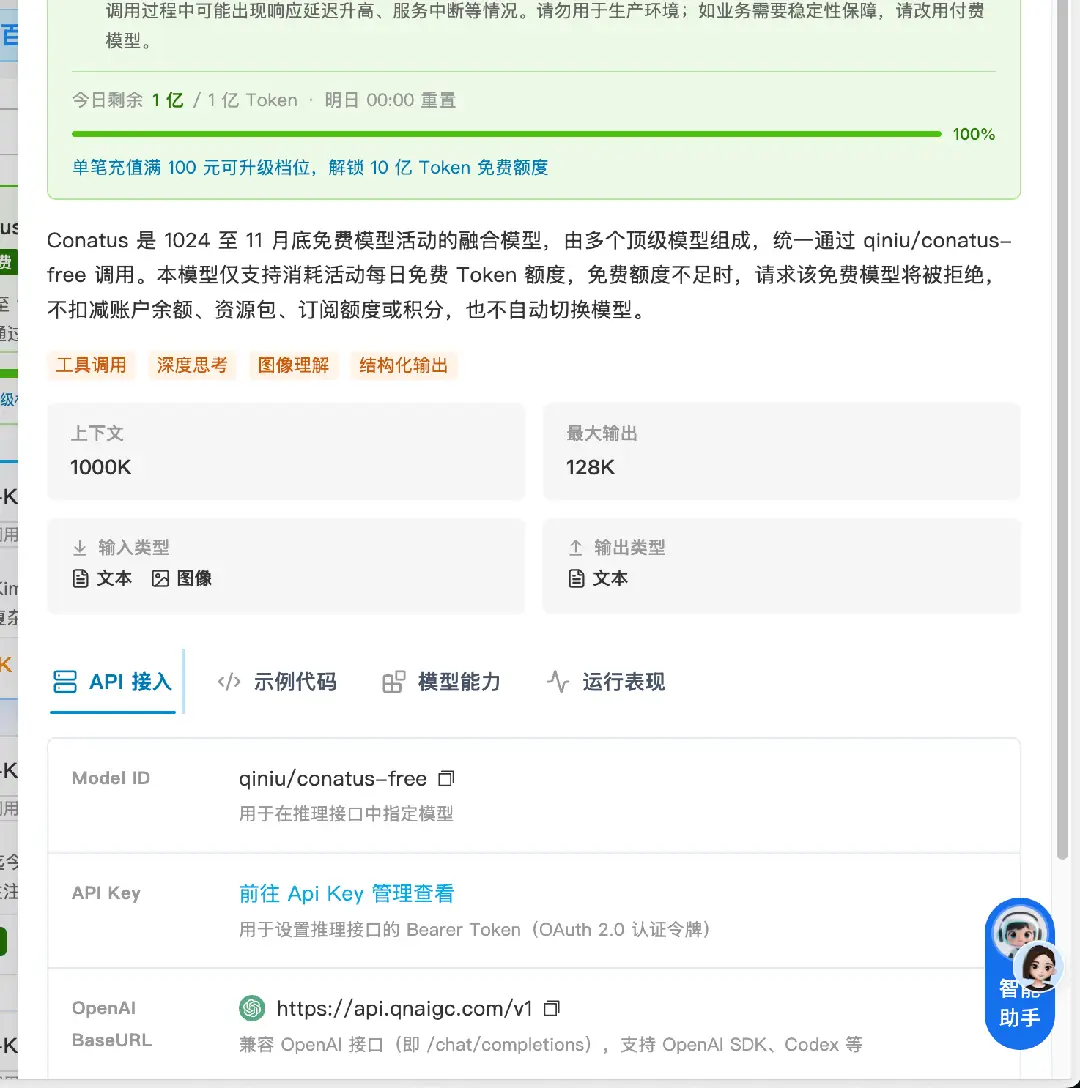View the 运行表现 tab
Screen dimensions: 1080x1088
tap(605, 681)
